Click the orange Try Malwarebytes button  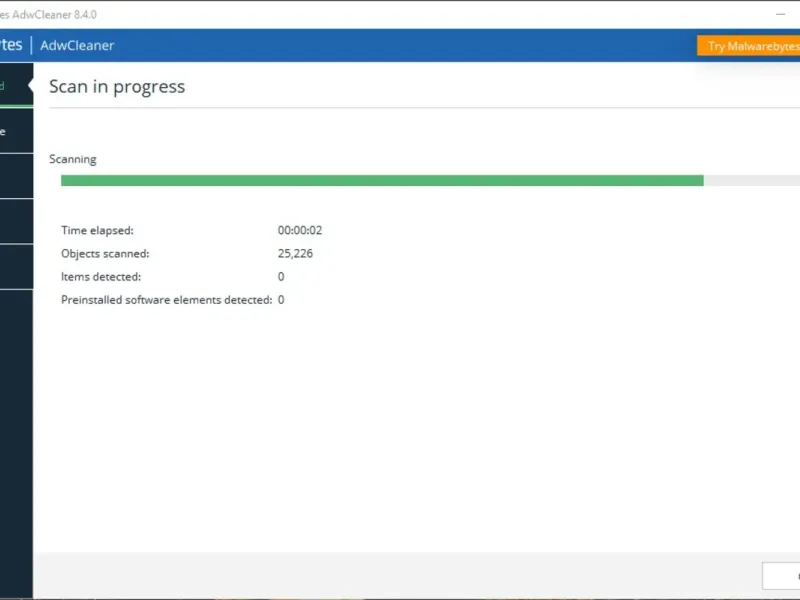pyautogui.click(x=748, y=46)
